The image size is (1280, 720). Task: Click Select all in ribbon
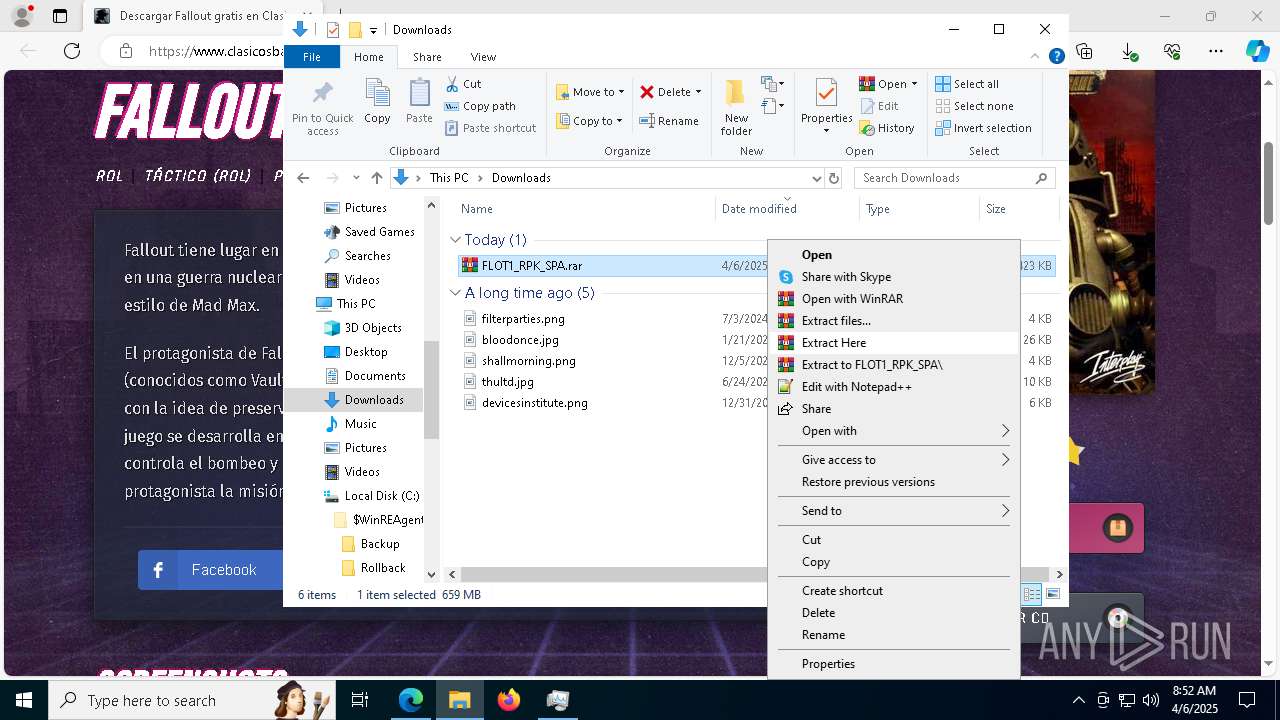click(967, 84)
